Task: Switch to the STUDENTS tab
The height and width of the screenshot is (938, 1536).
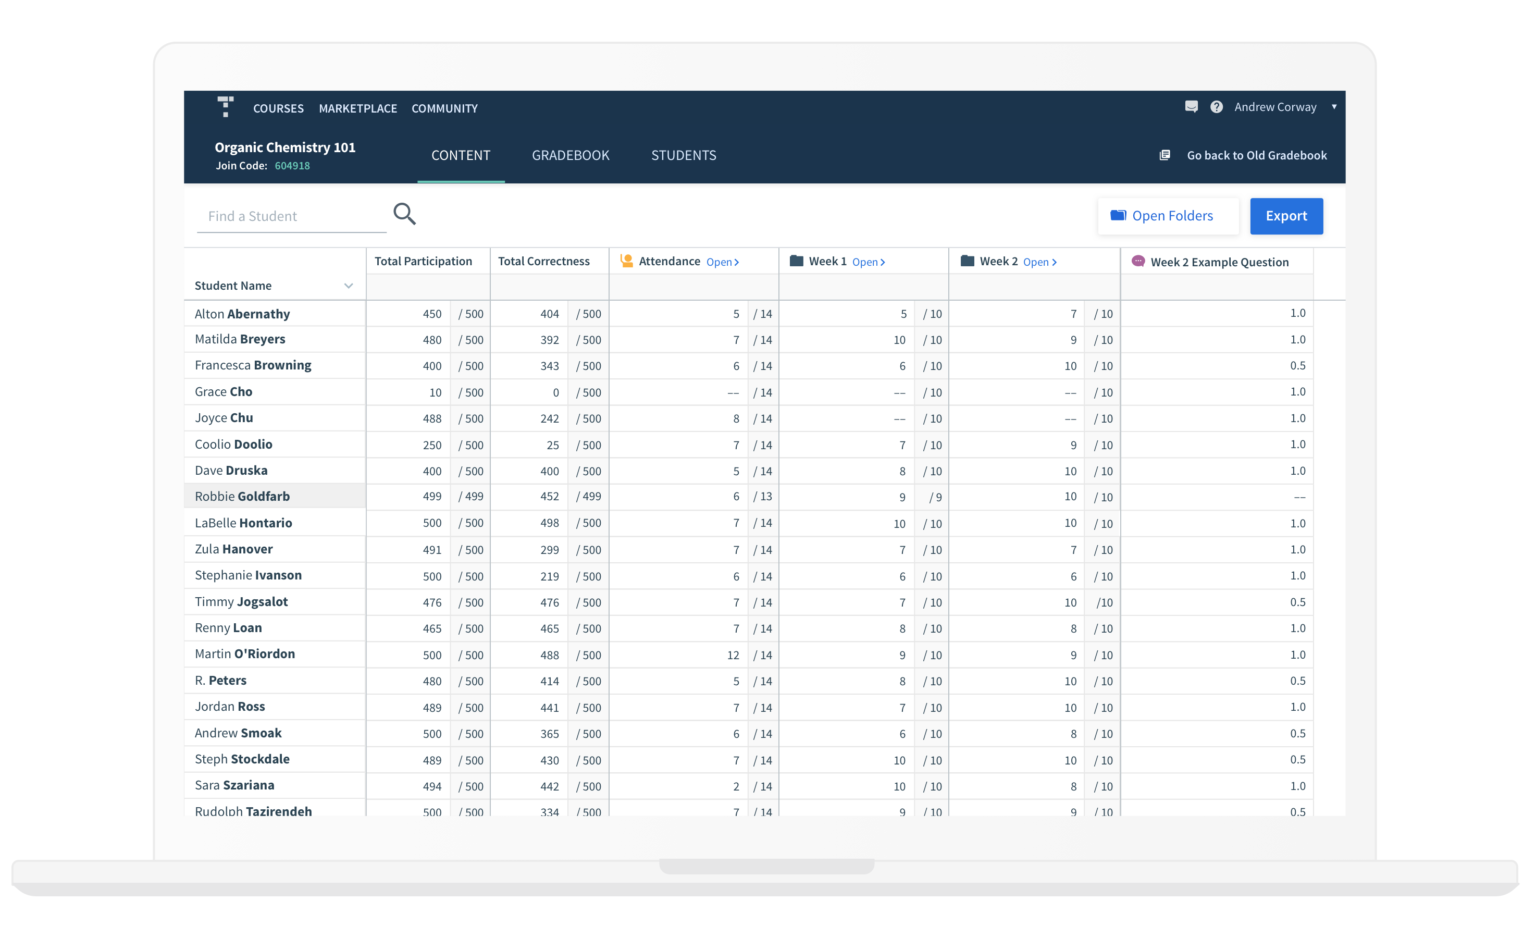Action: (684, 155)
